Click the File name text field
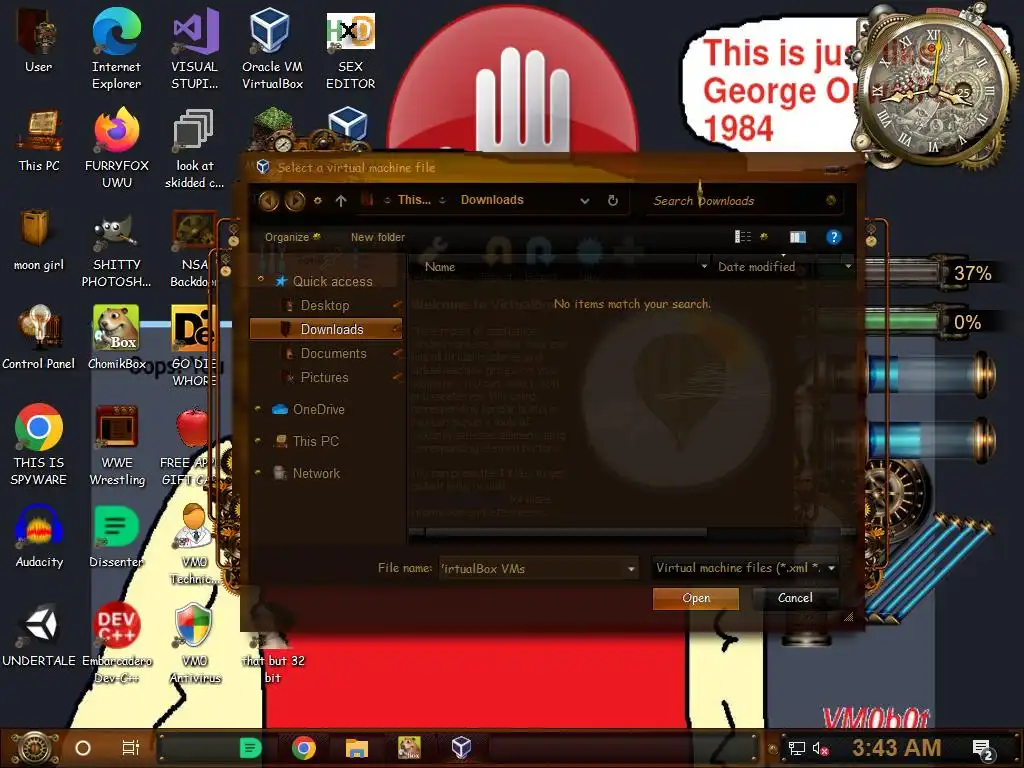 click(532, 568)
